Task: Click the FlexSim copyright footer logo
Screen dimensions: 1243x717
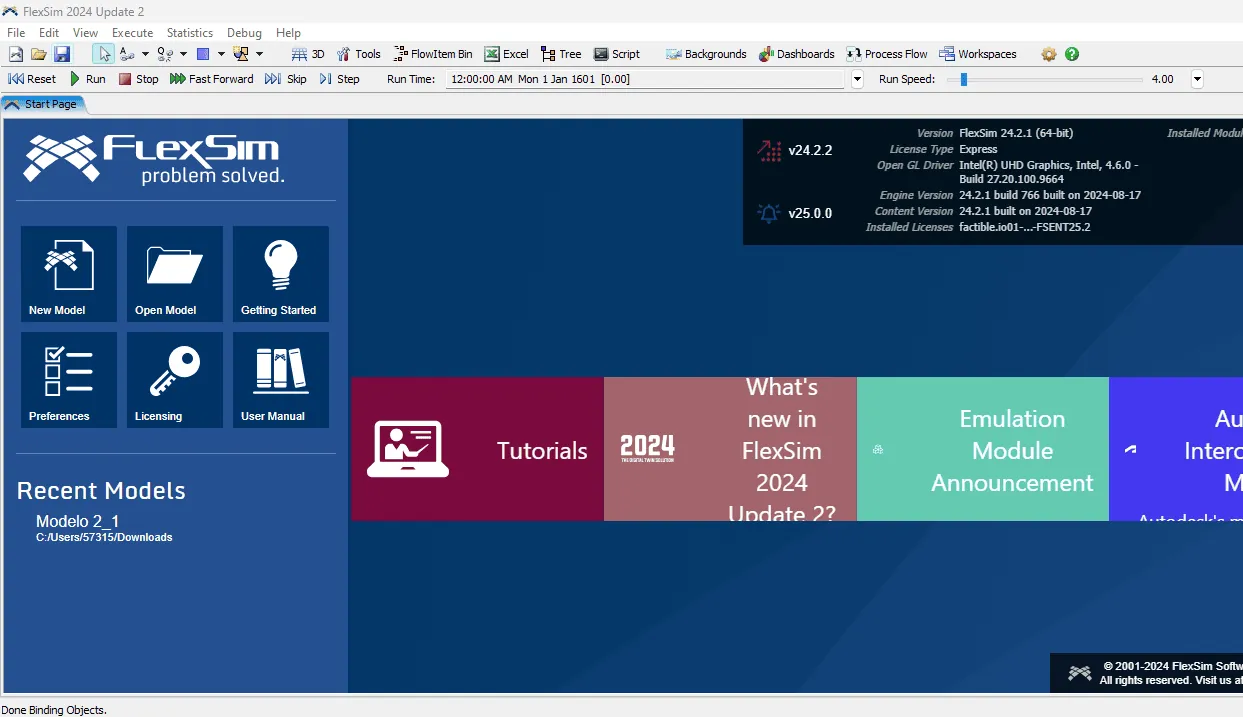Action: click(1080, 673)
